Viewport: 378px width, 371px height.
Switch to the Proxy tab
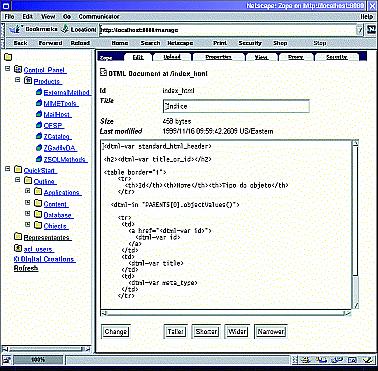coord(296,57)
